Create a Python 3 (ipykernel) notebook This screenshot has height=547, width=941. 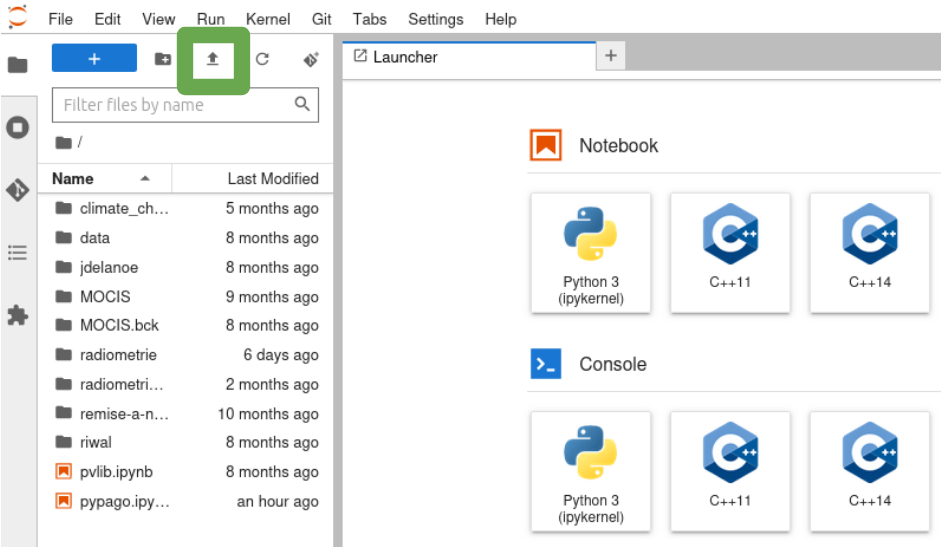click(591, 253)
